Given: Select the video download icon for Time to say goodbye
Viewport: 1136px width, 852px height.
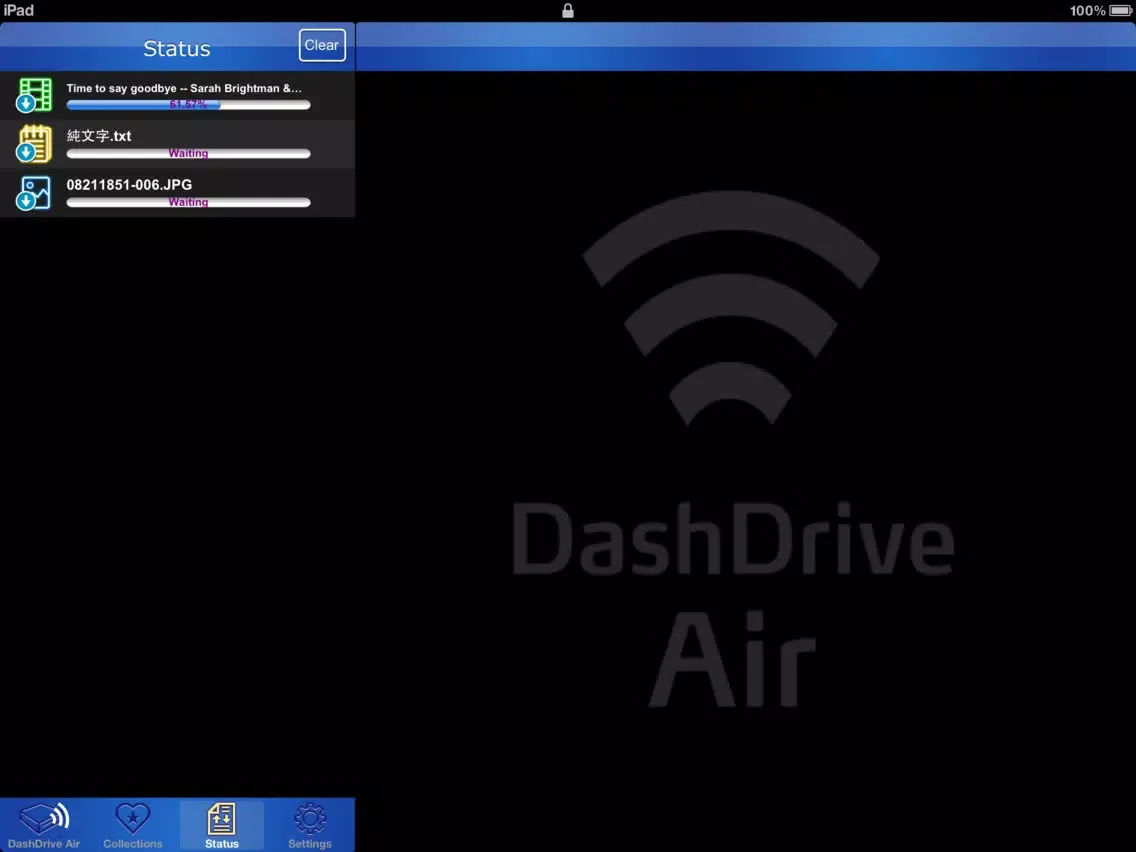Looking at the screenshot, I should point(34,95).
